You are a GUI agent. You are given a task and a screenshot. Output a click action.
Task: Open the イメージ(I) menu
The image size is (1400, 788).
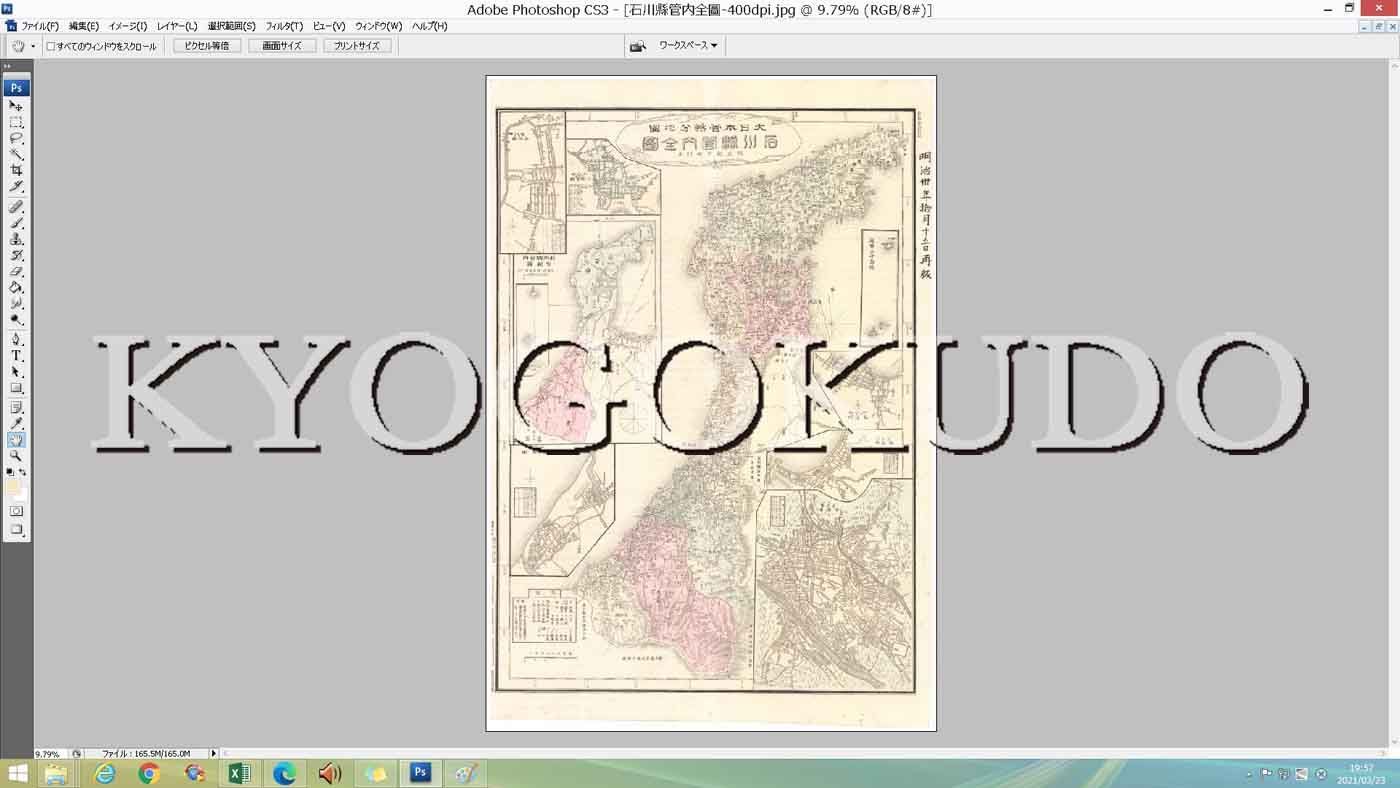(x=128, y=26)
